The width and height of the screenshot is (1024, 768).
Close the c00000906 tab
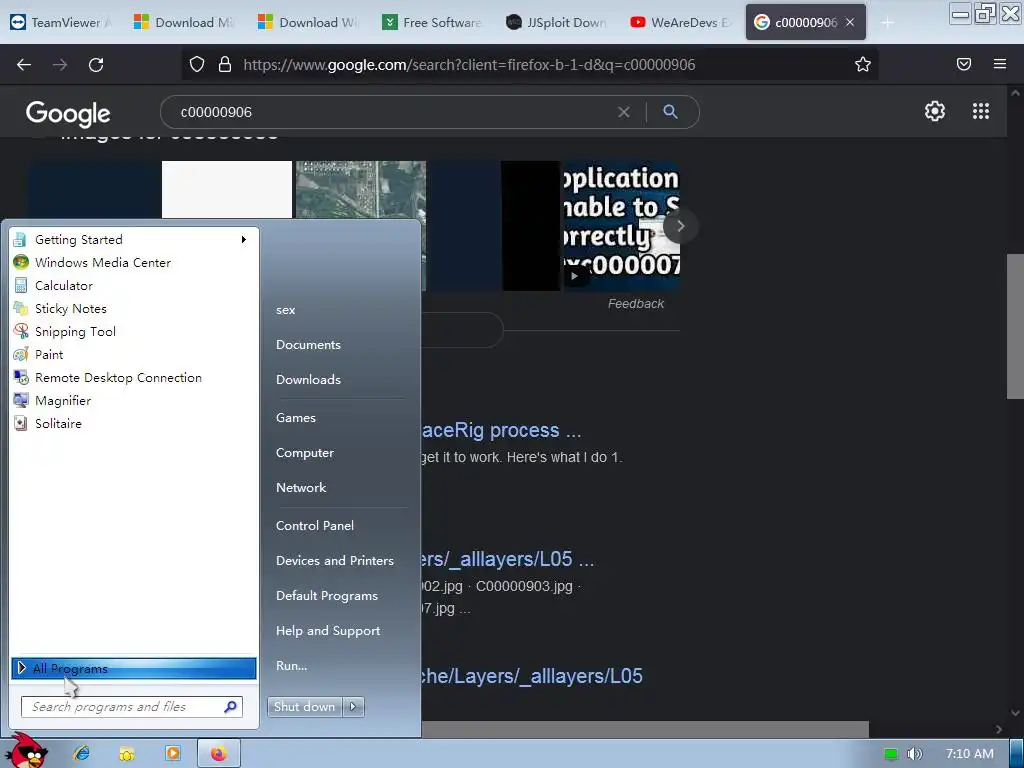tap(850, 22)
